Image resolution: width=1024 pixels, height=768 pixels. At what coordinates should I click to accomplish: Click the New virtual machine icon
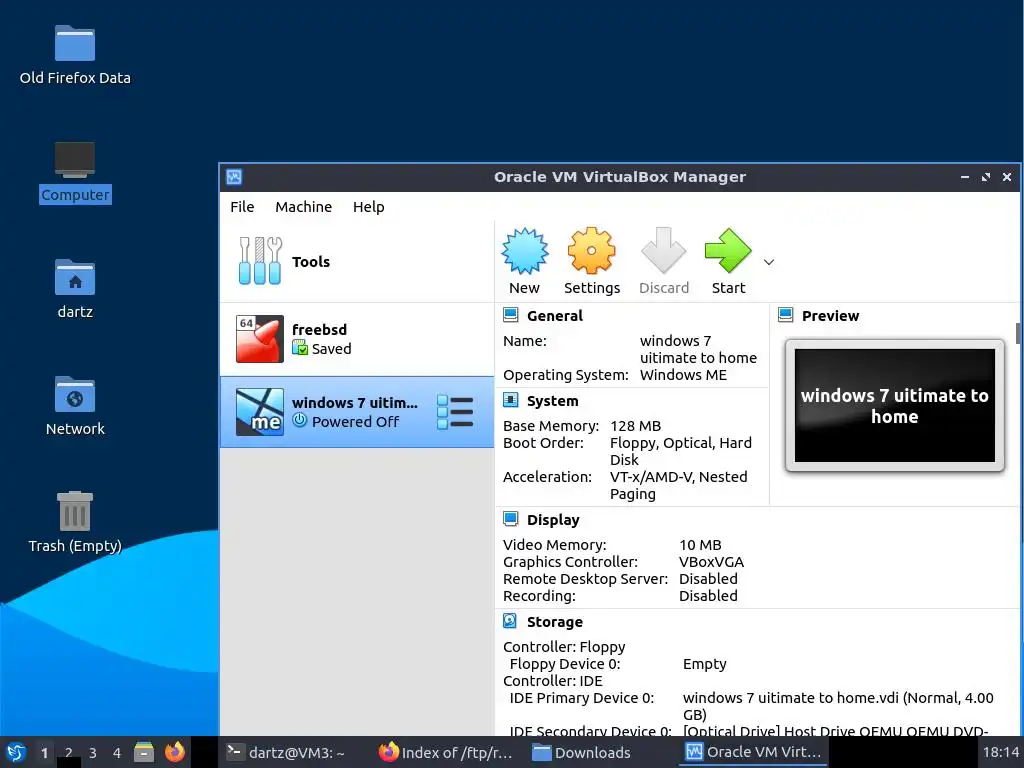(x=524, y=251)
